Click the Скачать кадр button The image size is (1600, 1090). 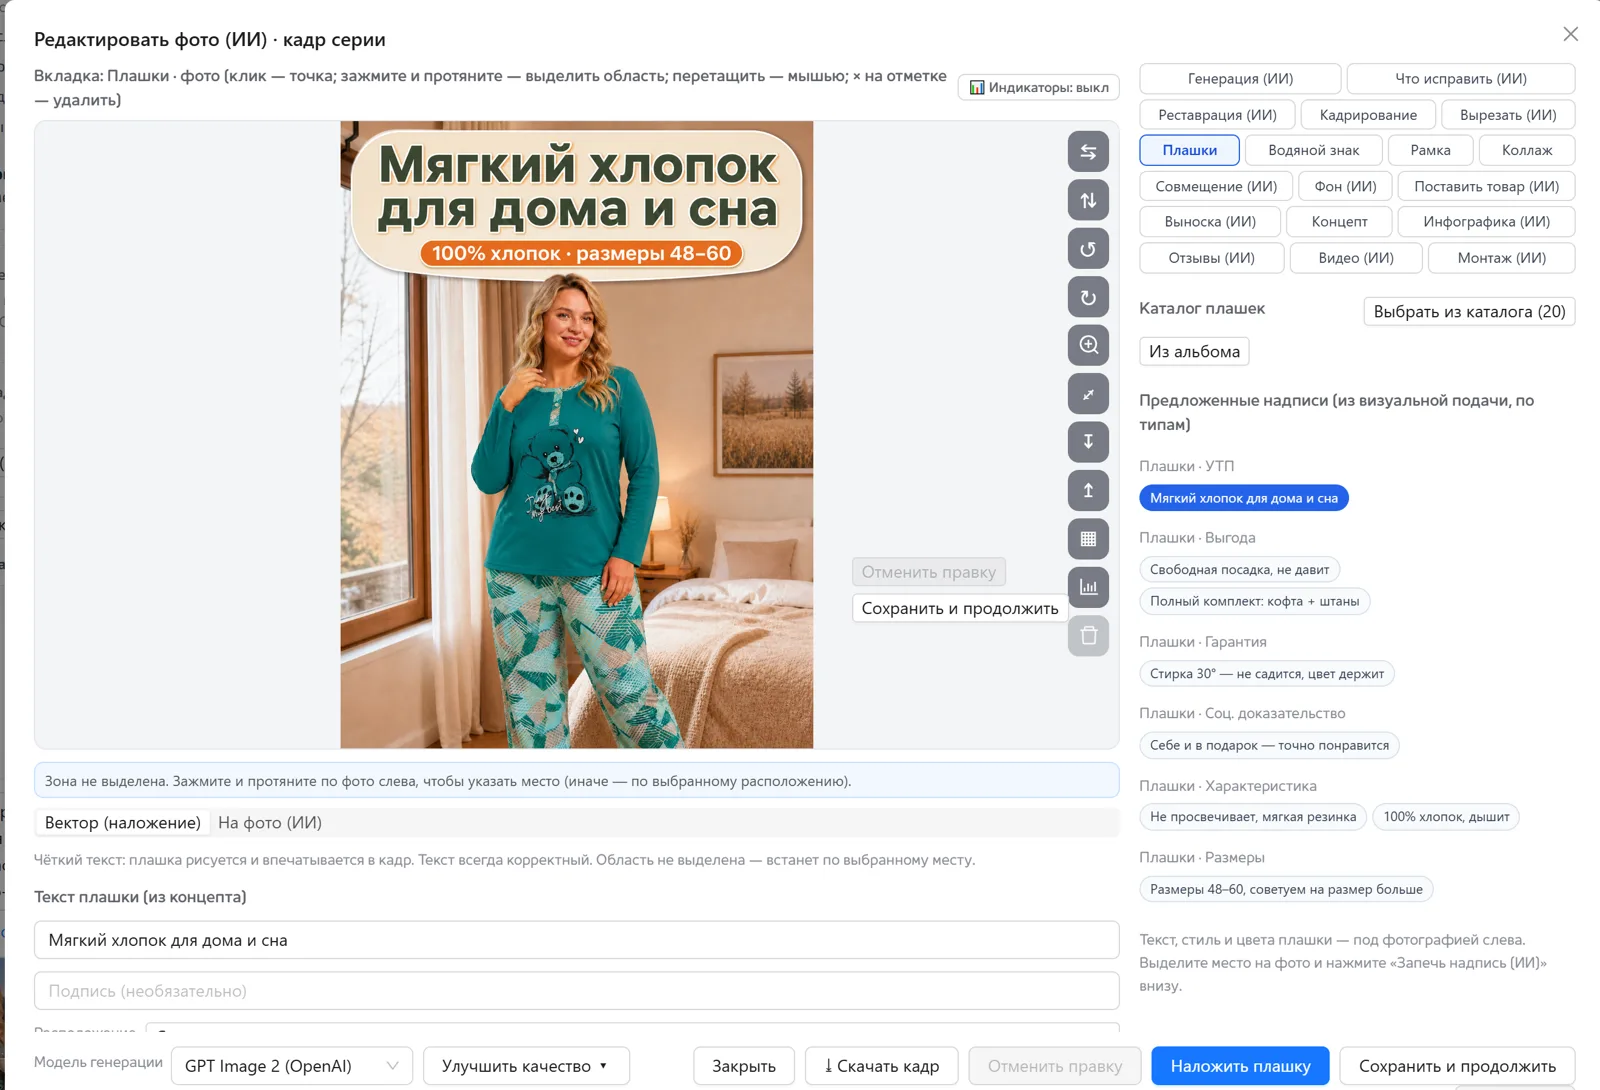881,1066
